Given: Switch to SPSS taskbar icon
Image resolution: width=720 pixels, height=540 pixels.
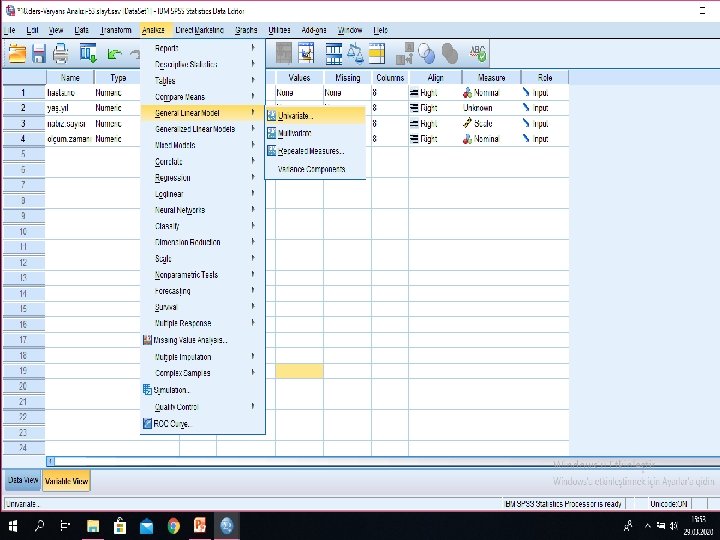Looking at the screenshot, I should click(226, 526).
